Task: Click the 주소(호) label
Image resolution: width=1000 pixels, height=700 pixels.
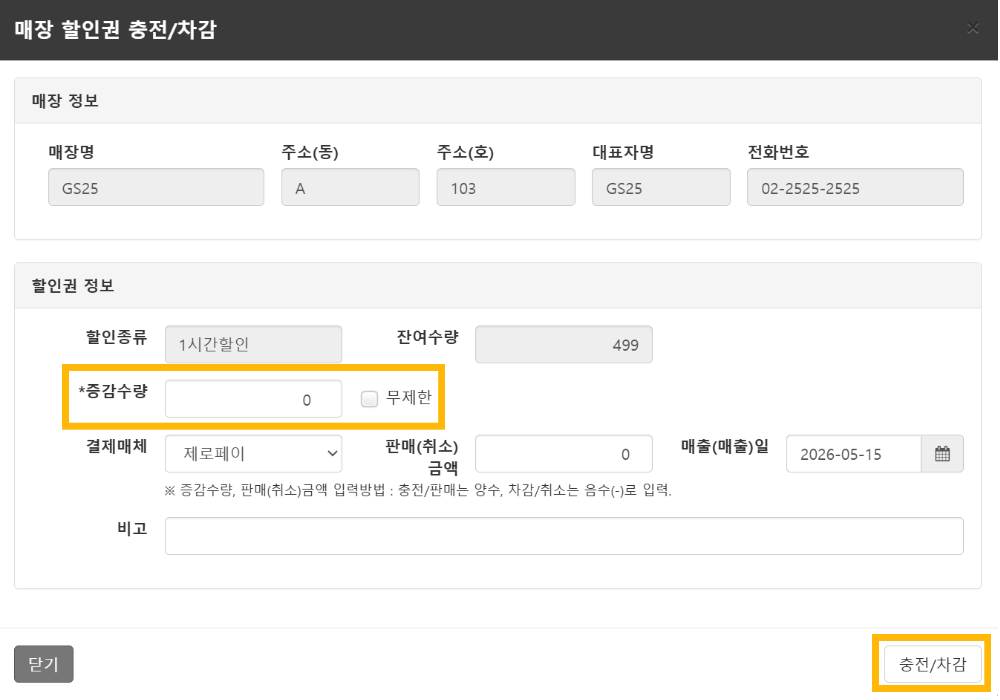Action: click(x=466, y=152)
